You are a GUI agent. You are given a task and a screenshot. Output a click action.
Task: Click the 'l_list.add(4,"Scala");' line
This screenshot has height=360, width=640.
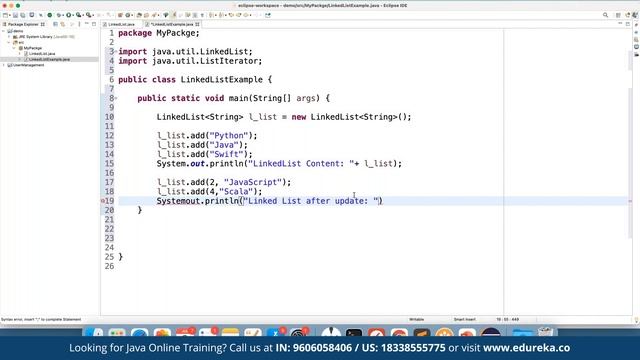coord(209,191)
